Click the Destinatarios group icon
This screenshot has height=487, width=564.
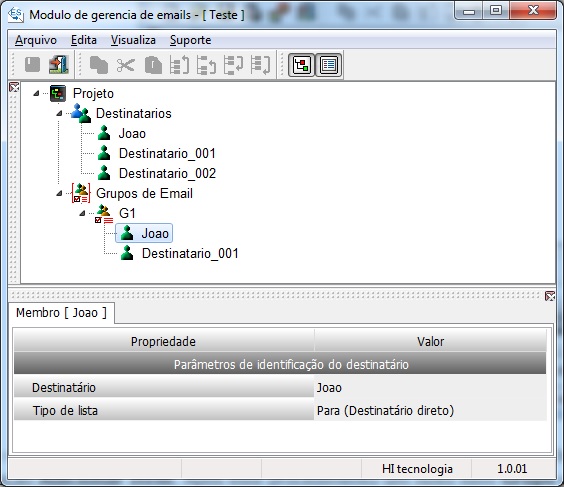pyautogui.click(x=81, y=113)
